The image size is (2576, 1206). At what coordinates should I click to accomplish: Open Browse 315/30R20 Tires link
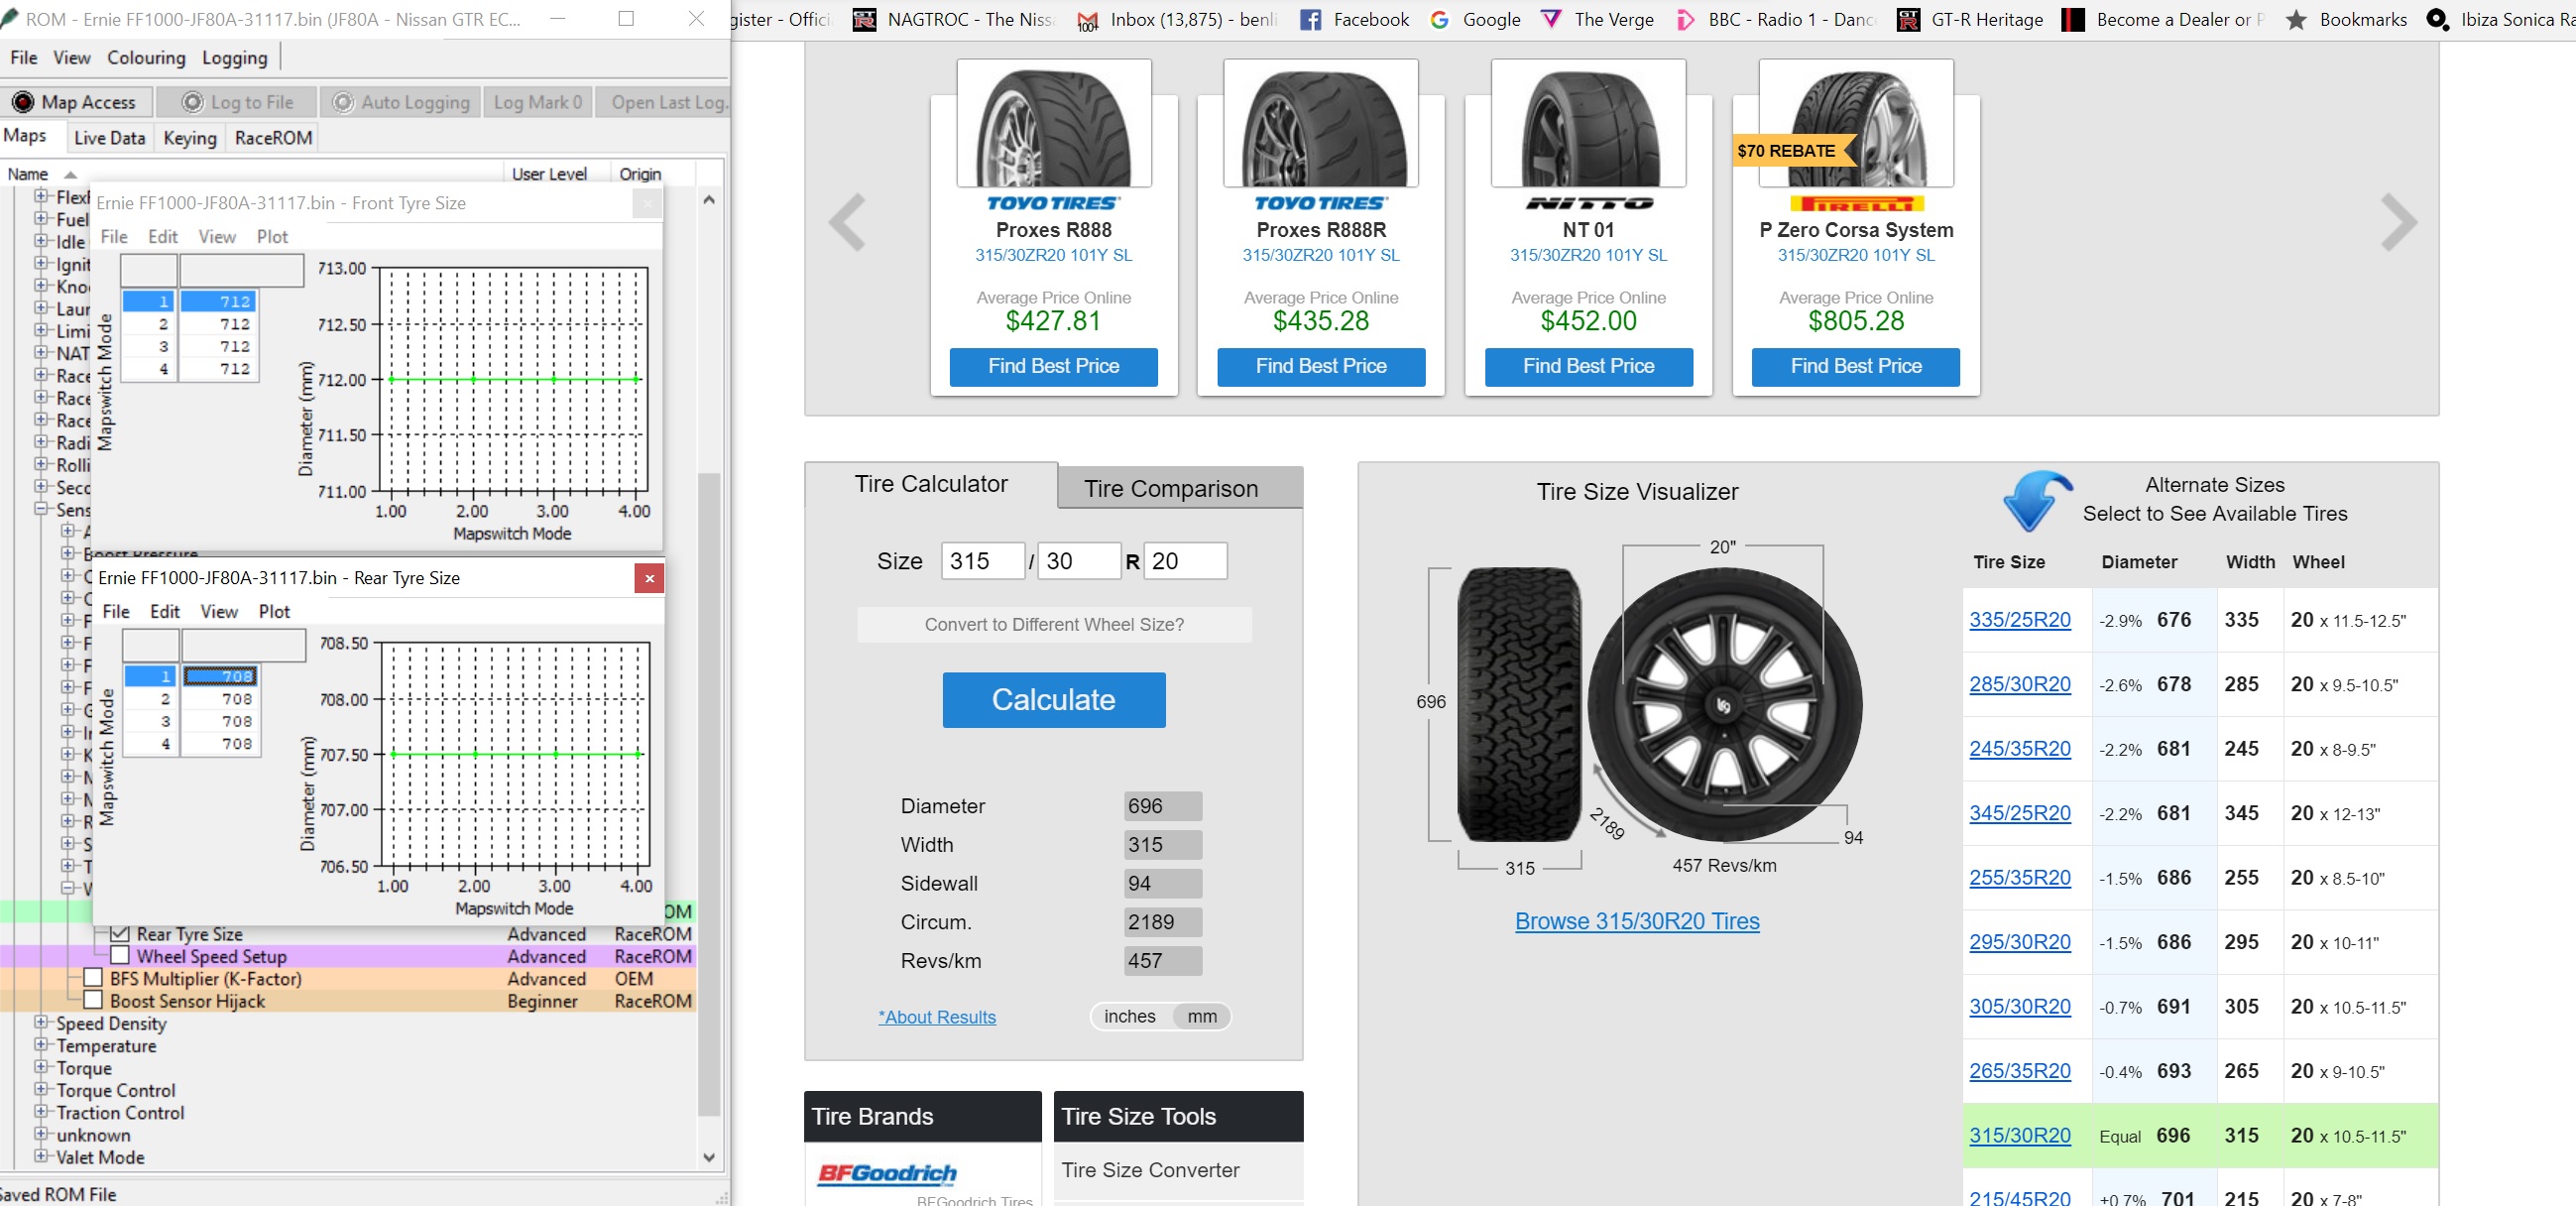(x=1637, y=921)
